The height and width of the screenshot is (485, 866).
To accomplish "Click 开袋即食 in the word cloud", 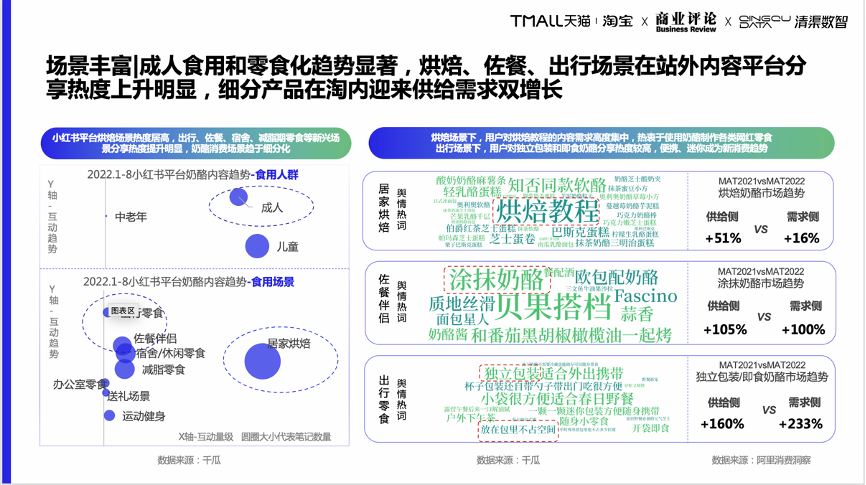I will pyautogui.click(x=651, y=428).
